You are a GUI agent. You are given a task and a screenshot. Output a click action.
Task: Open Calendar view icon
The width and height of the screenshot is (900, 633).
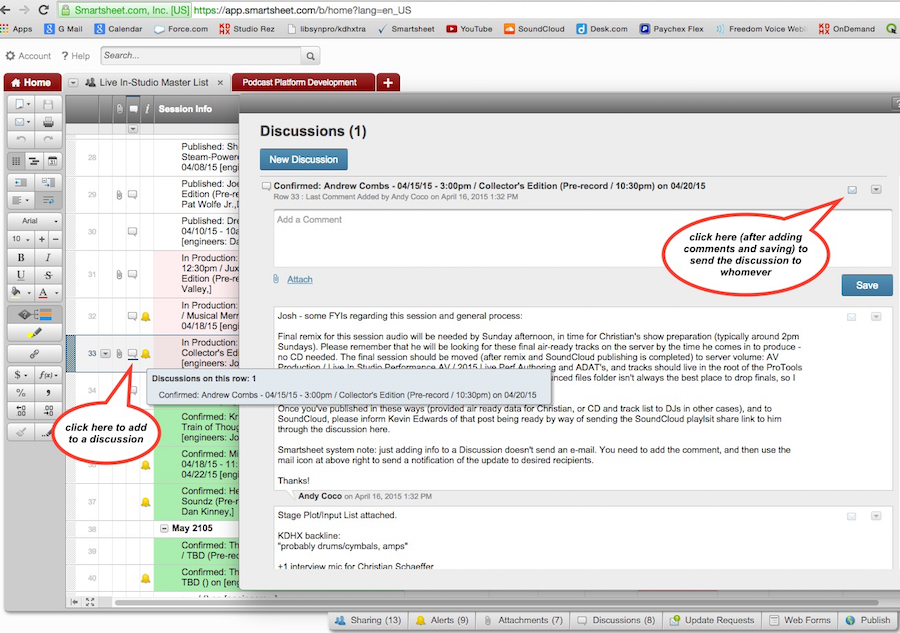pos(52,161)
